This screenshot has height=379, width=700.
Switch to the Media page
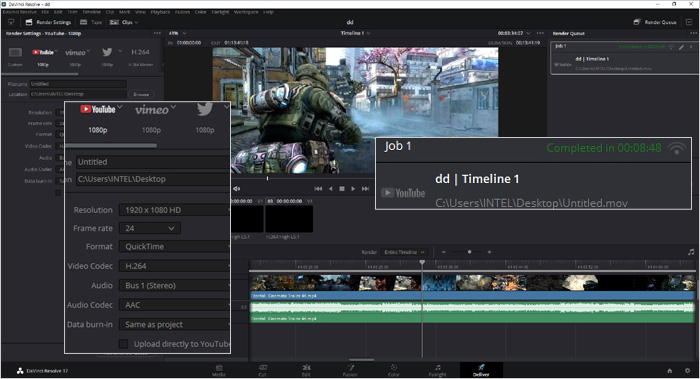pos(219,371)
